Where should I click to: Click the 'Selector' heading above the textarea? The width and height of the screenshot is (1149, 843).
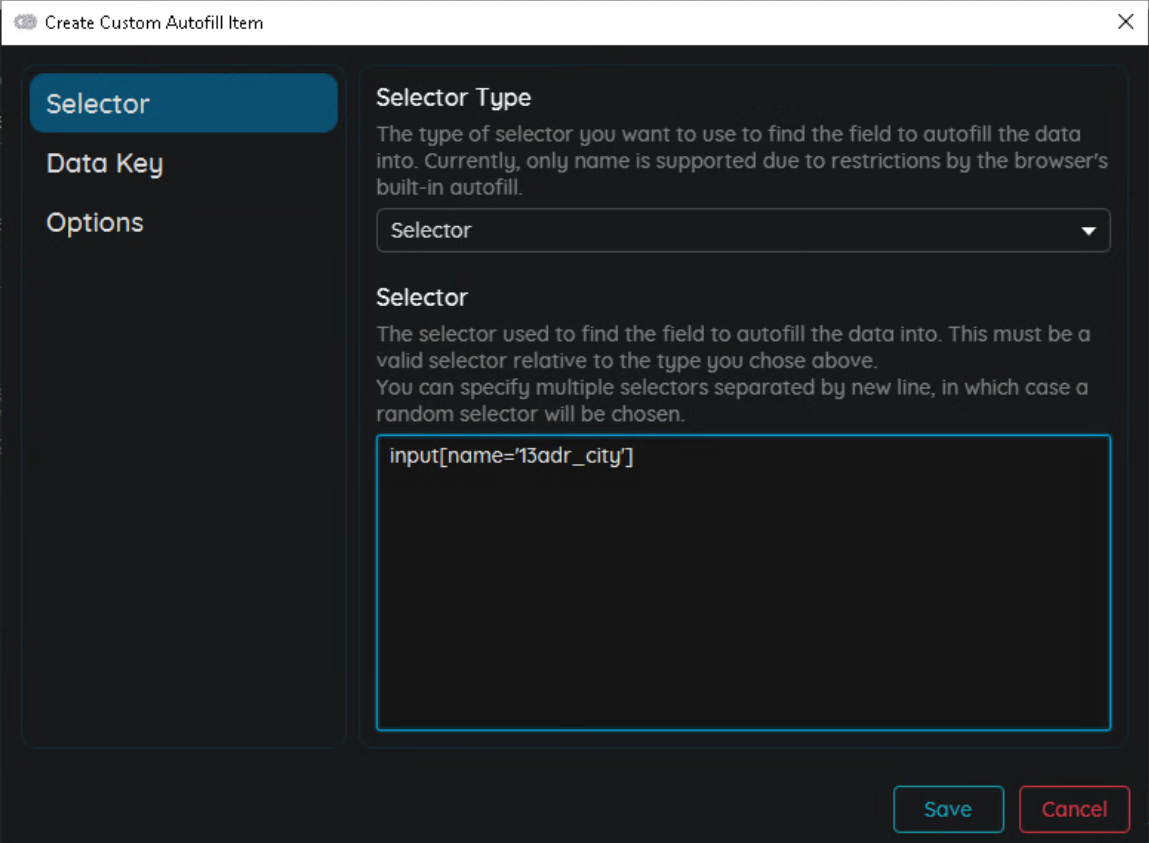click(x=421, y=298)
